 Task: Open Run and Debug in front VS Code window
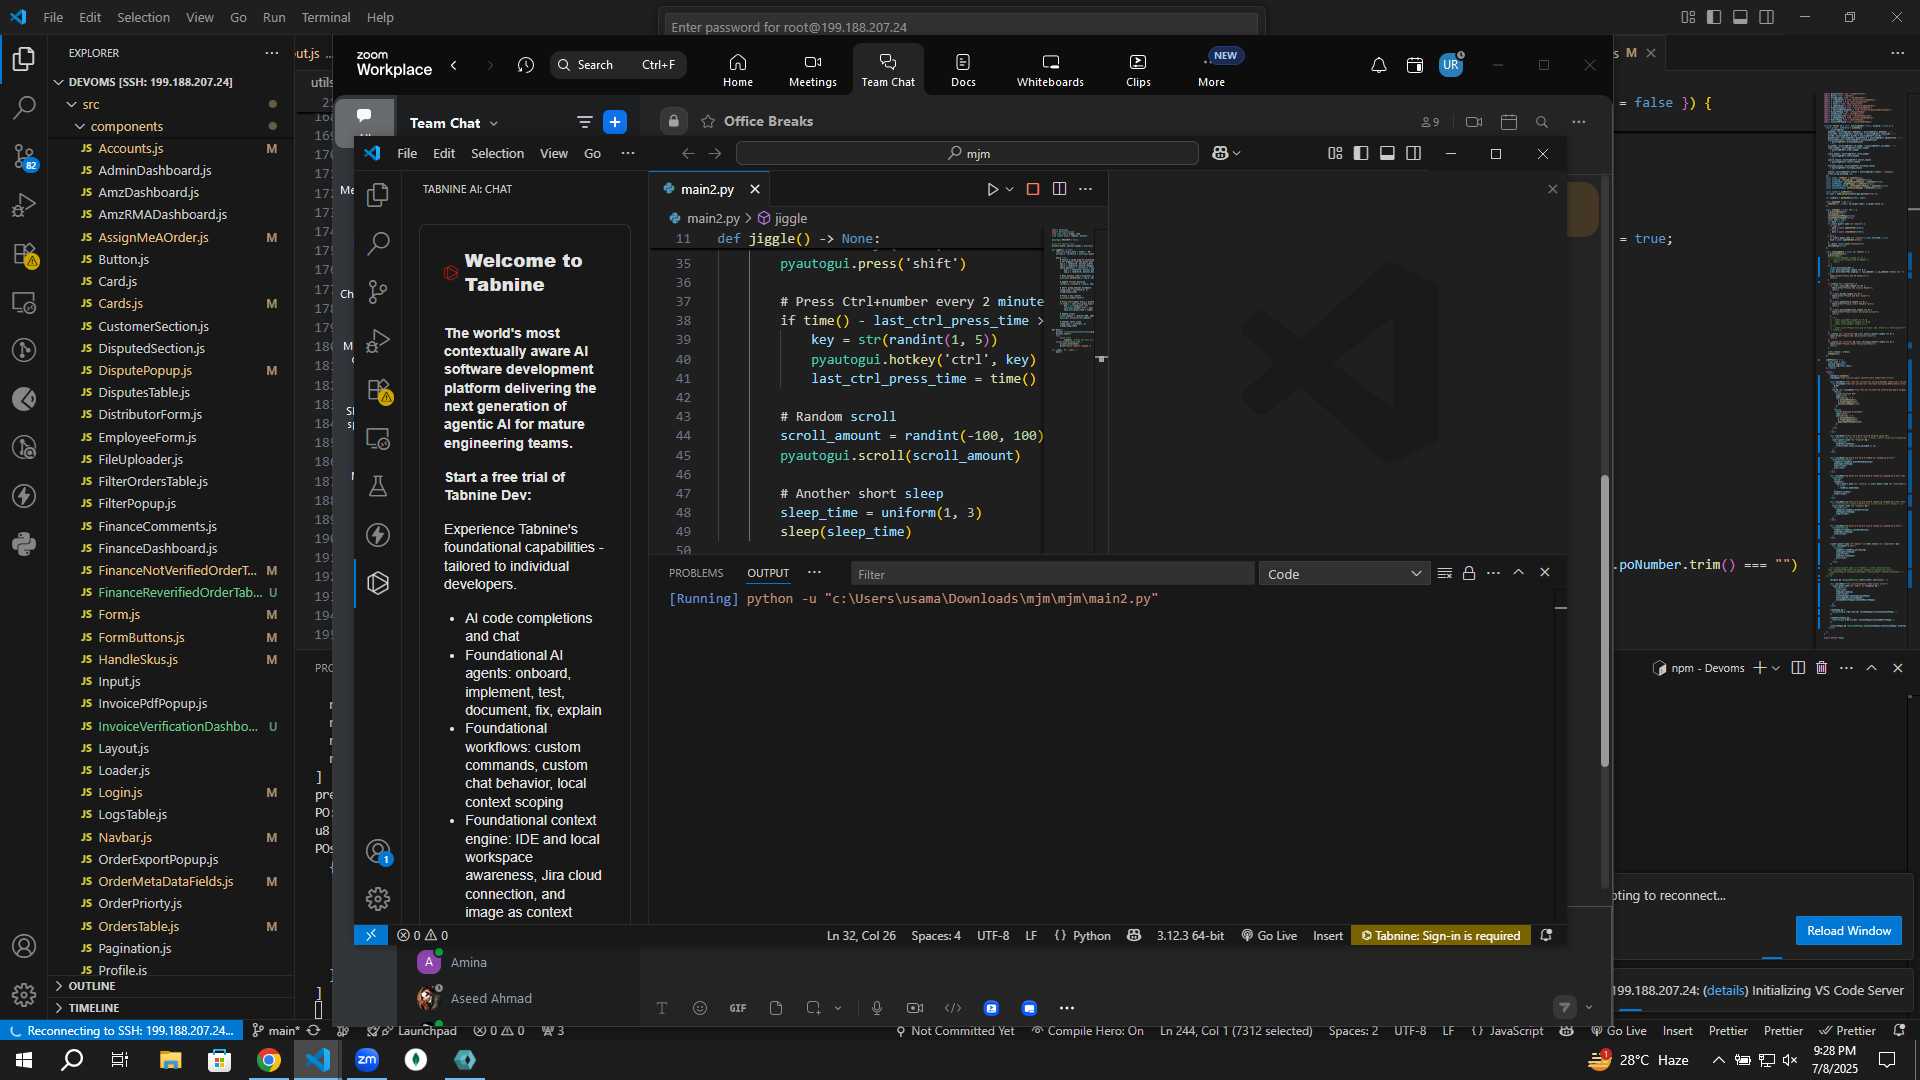click(x=378, y=341)
